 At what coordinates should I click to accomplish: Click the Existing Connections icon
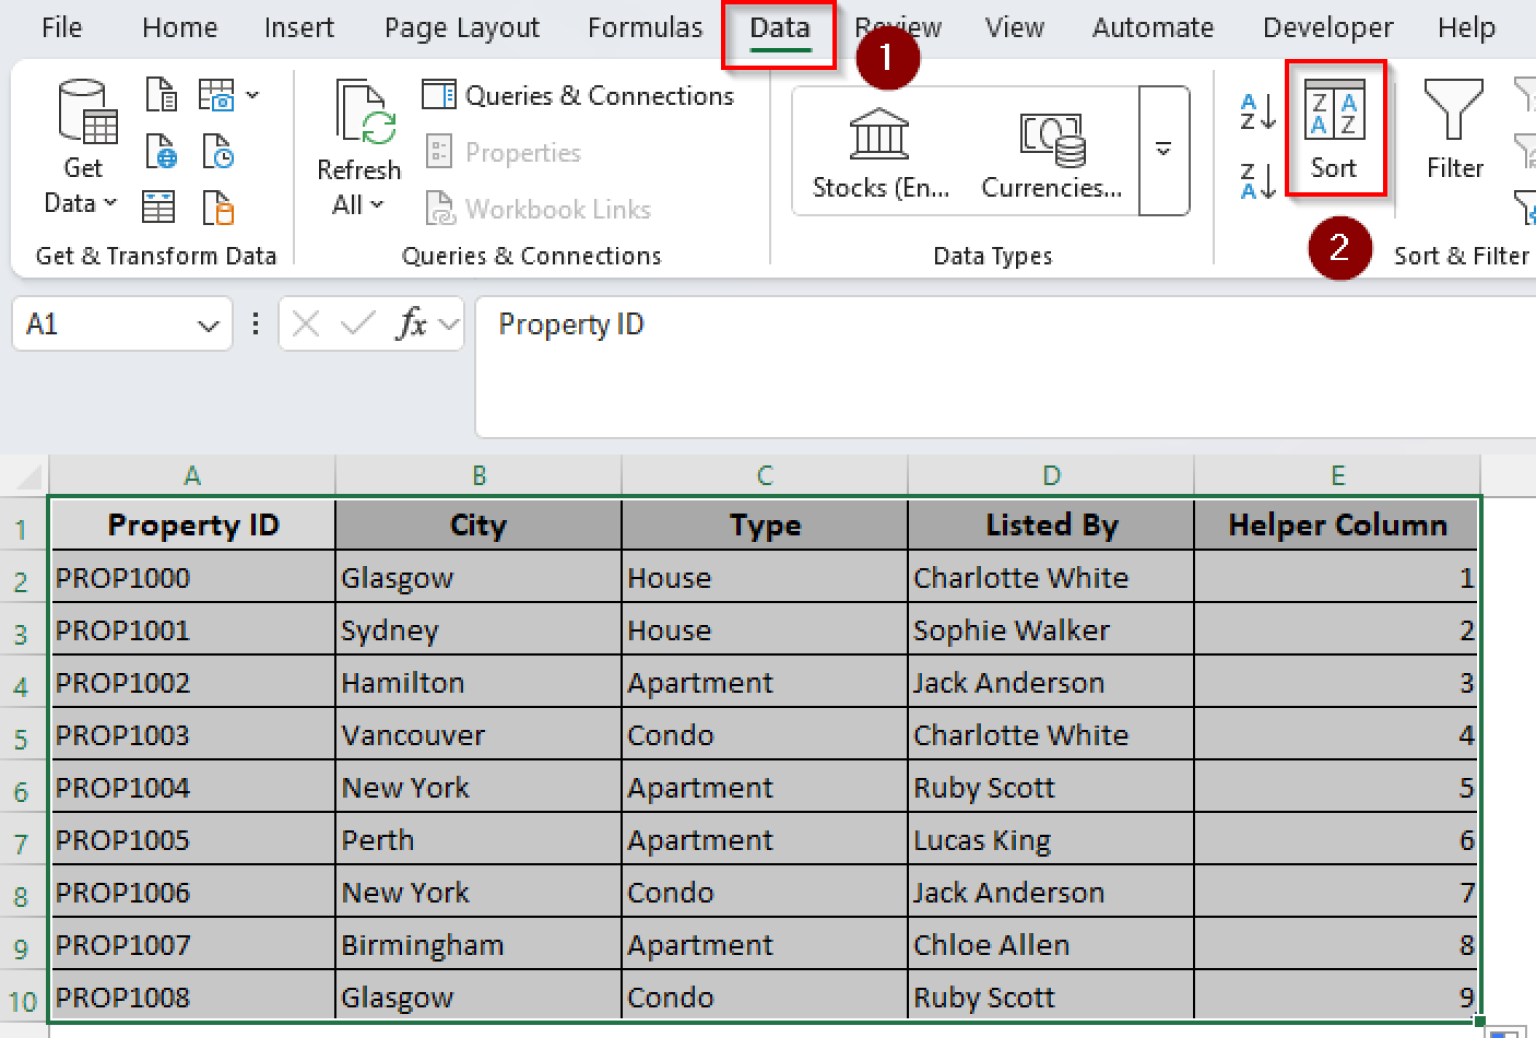point(218,207)
